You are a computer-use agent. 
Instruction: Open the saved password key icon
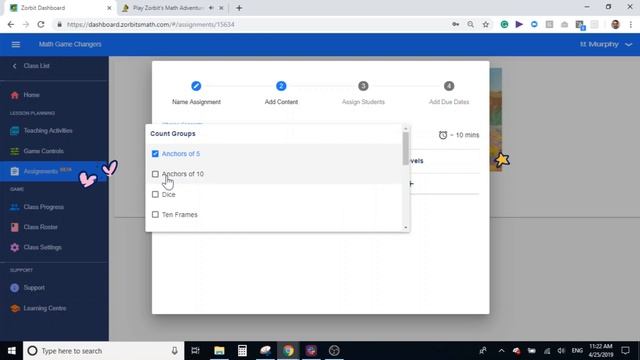(x=456, y=24)
